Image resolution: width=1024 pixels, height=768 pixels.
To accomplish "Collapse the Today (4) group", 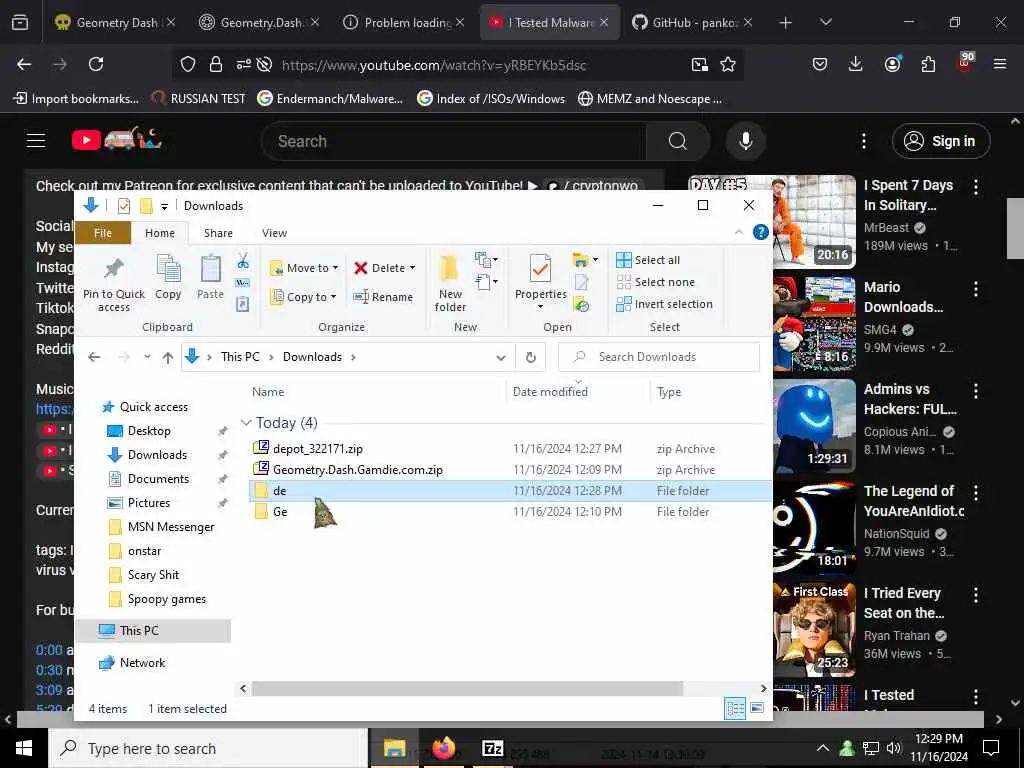I will (x=246, y=423).
